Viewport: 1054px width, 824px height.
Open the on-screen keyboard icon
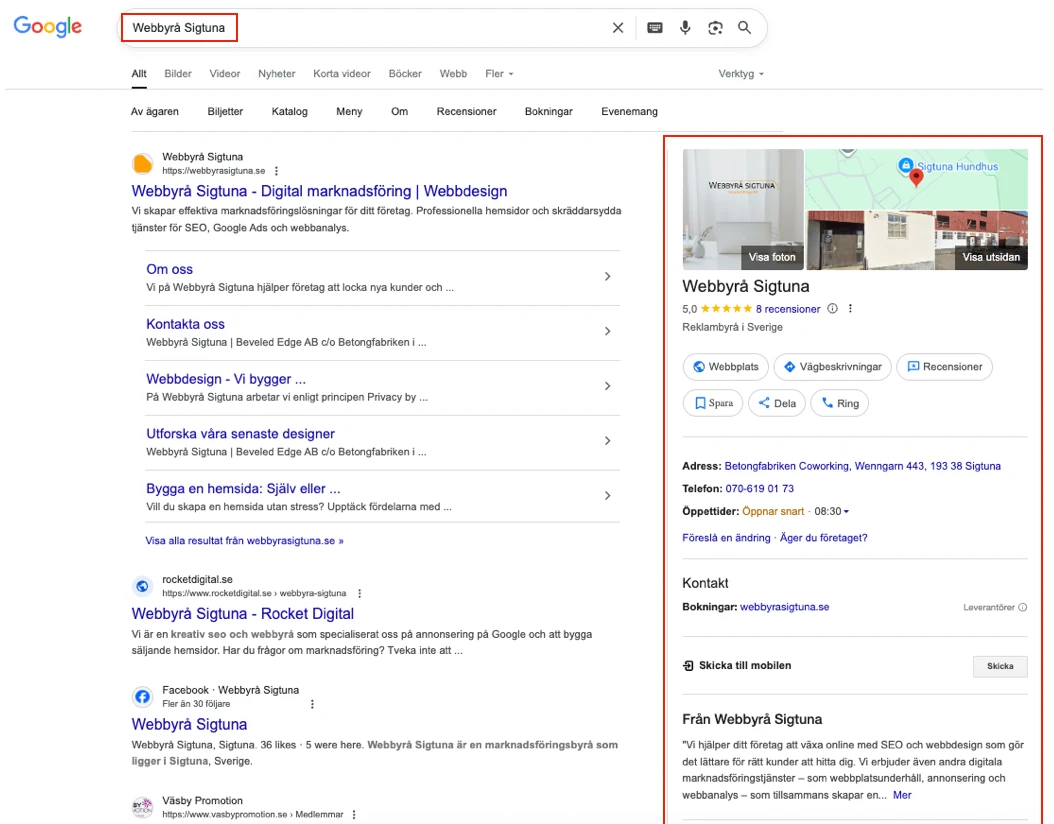click(655, 28)
